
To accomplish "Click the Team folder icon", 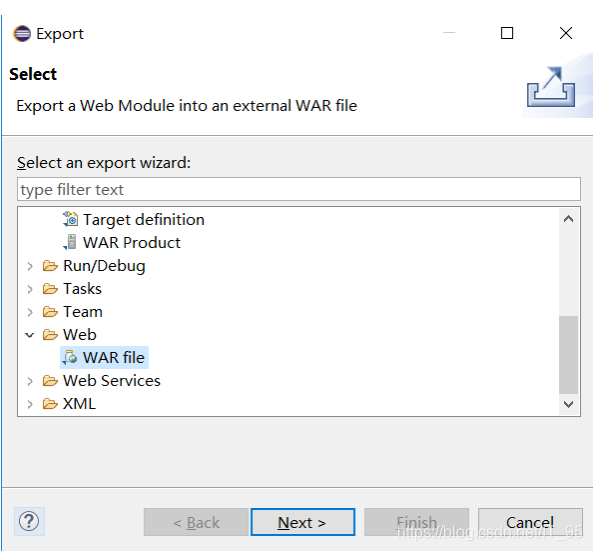I will (50, 312).
